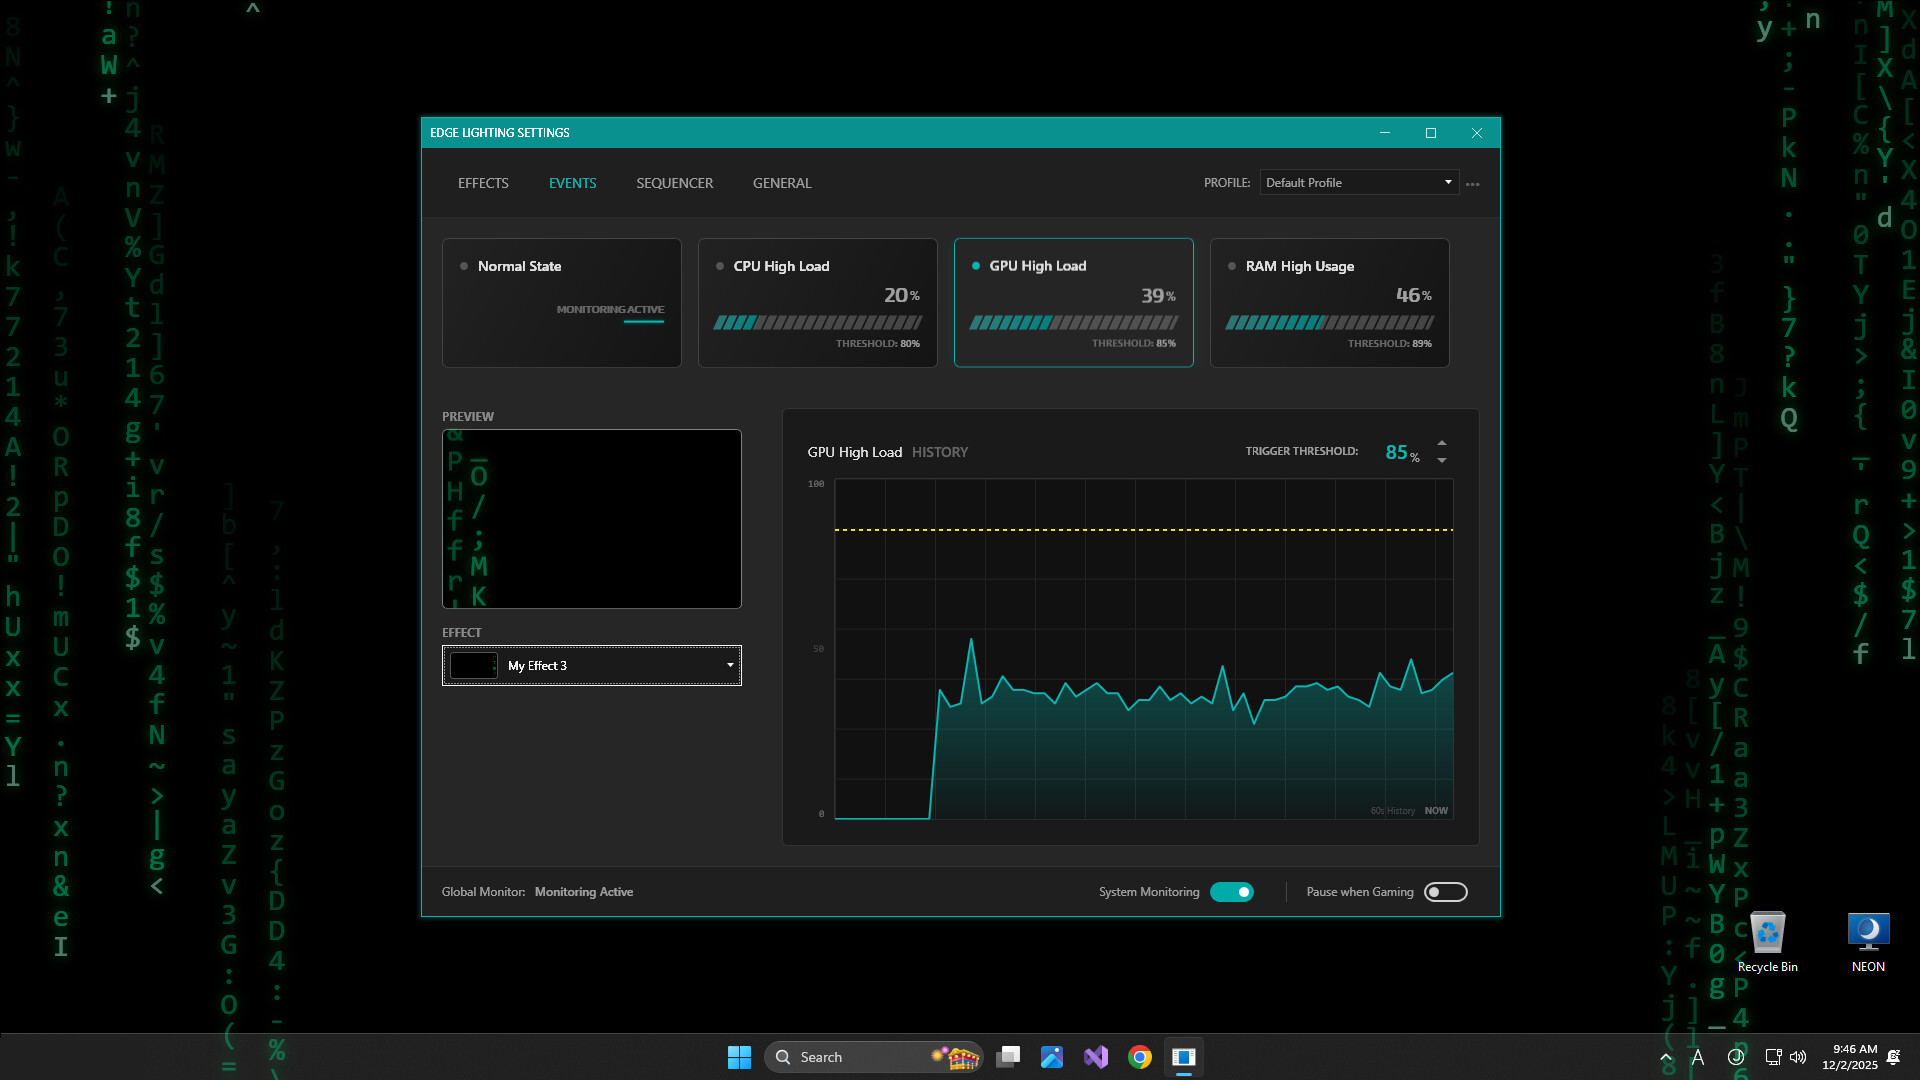Expand hidden system tray icons
The height and width of the screenshot is (1080, 1920).
point(1666,1057)
